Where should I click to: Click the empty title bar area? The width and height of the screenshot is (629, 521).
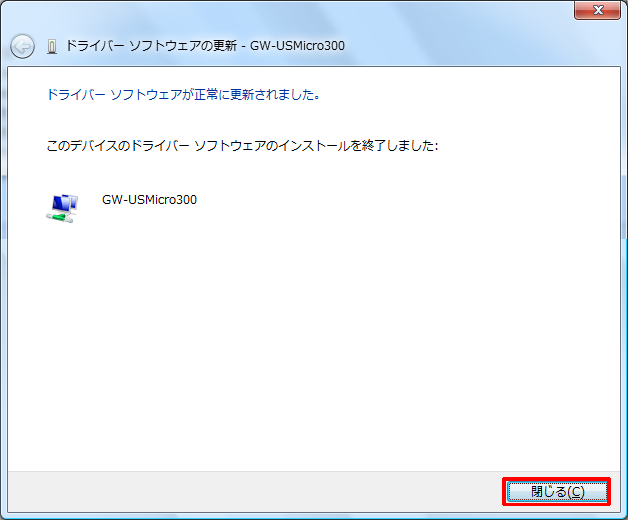point(300,12)
